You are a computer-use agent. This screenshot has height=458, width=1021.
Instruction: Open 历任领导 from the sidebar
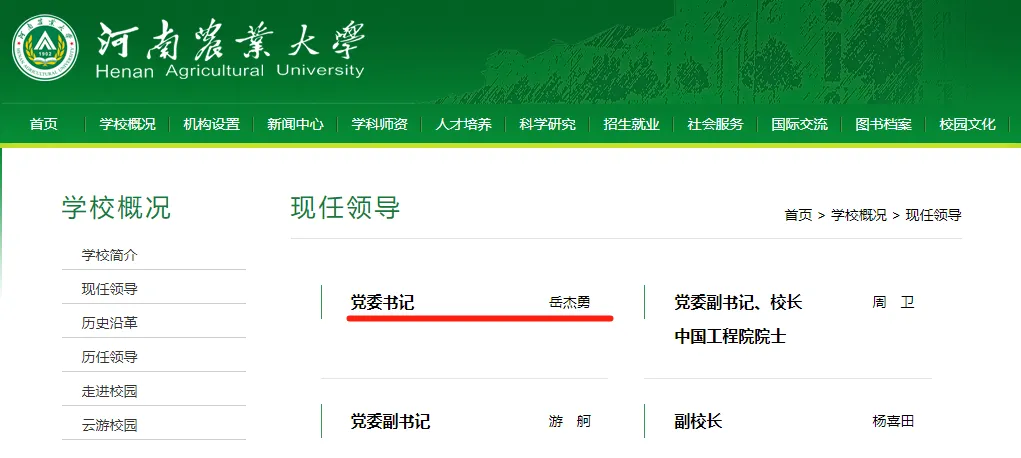tap(109, 357)
